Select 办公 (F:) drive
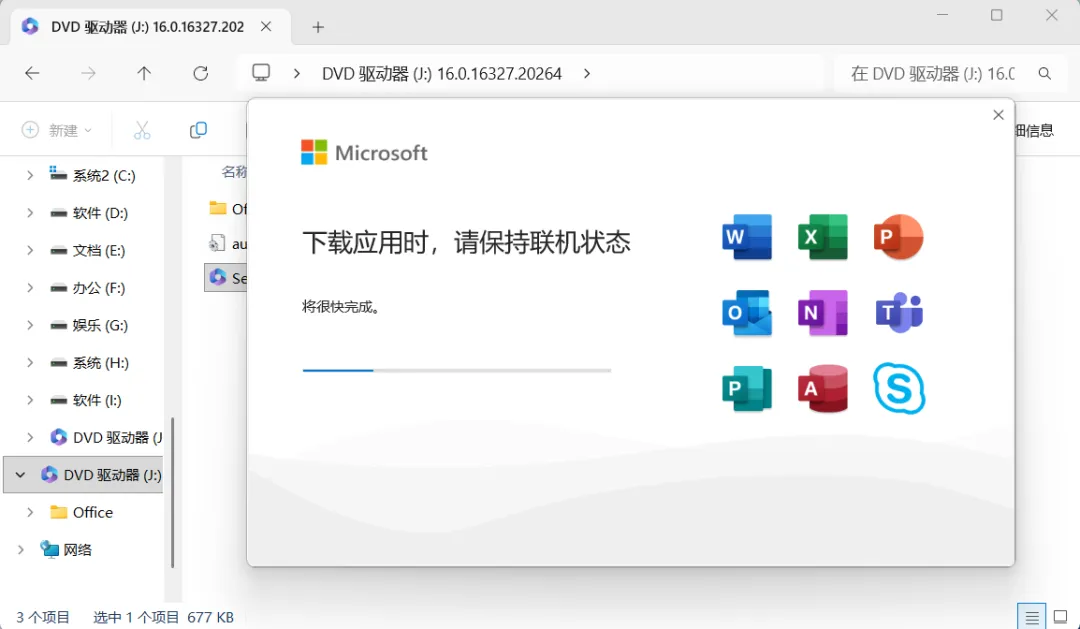Screen dimensions: 1080x629 coord(87,288)
